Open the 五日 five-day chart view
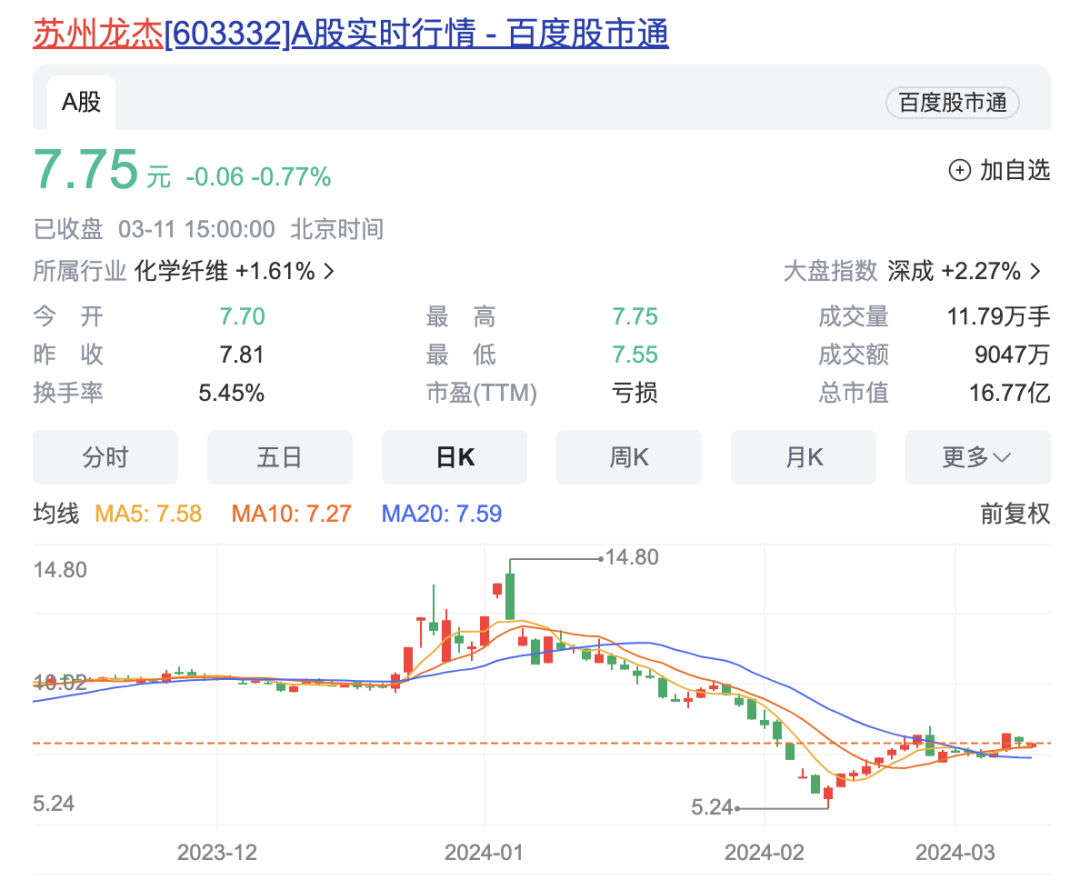 click(x=280, y=457)
